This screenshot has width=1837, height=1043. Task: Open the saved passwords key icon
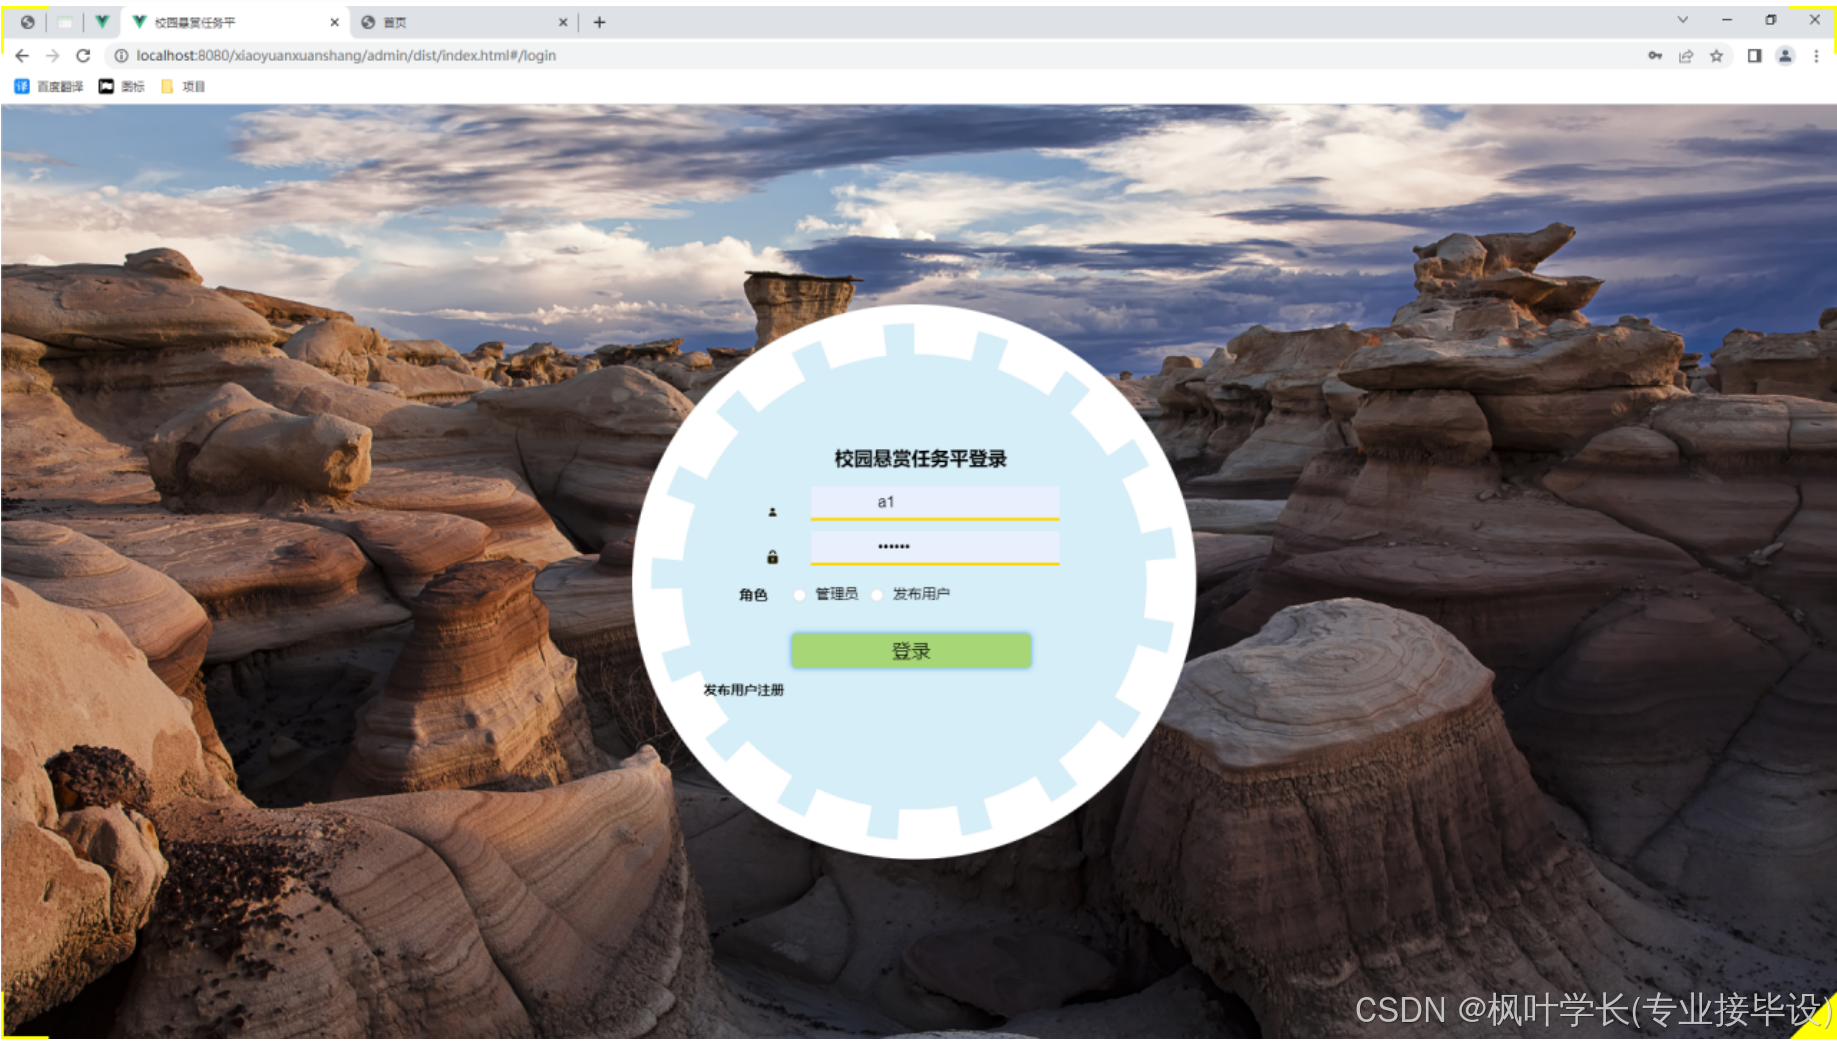[1655, 56]
